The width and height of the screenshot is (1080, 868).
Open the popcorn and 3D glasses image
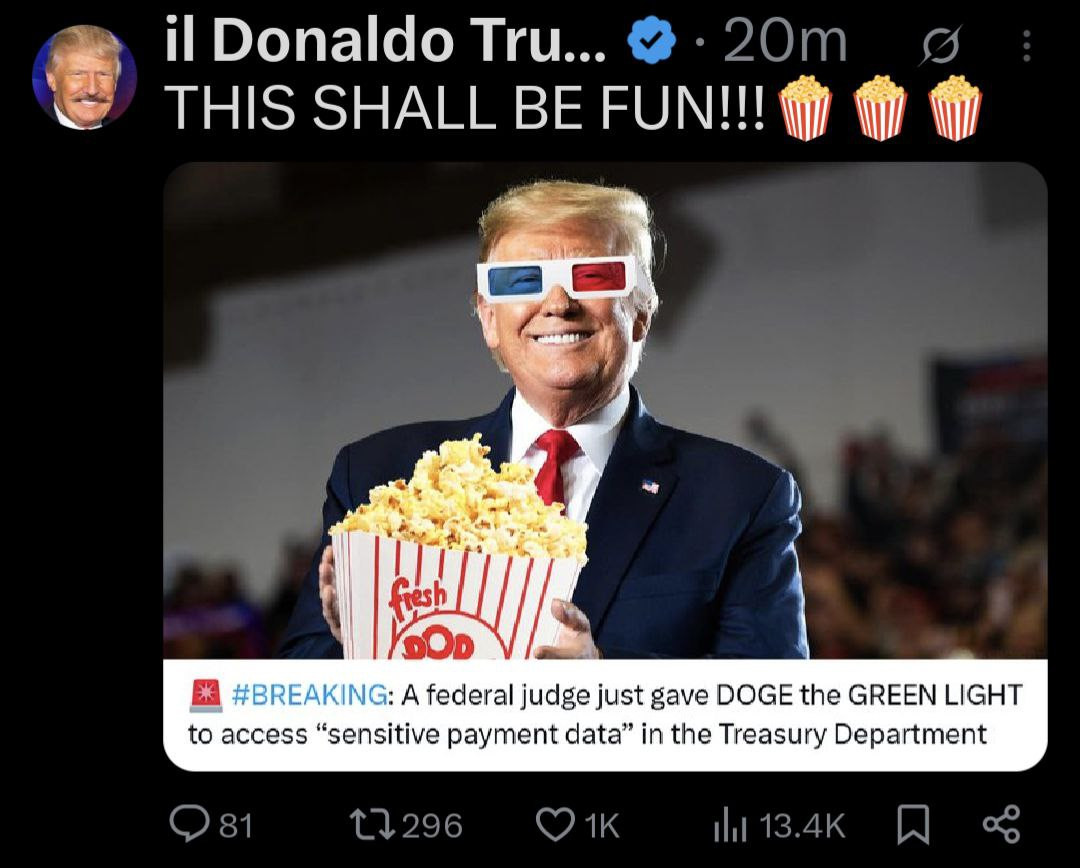605,411
